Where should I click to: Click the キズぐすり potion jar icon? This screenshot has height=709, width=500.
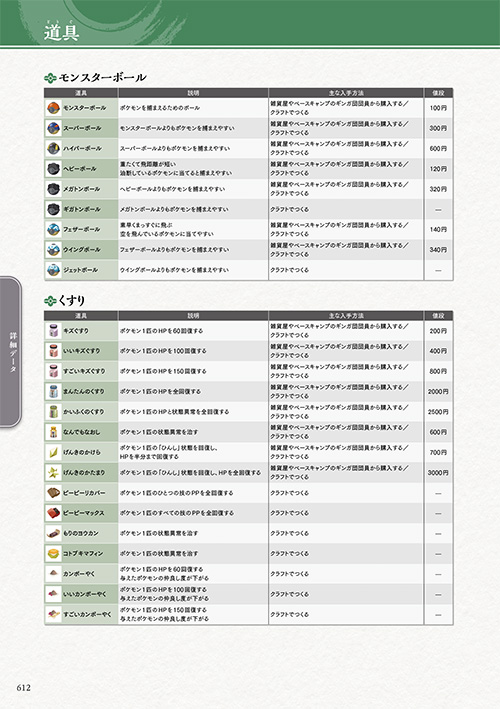tap(53, 331)
